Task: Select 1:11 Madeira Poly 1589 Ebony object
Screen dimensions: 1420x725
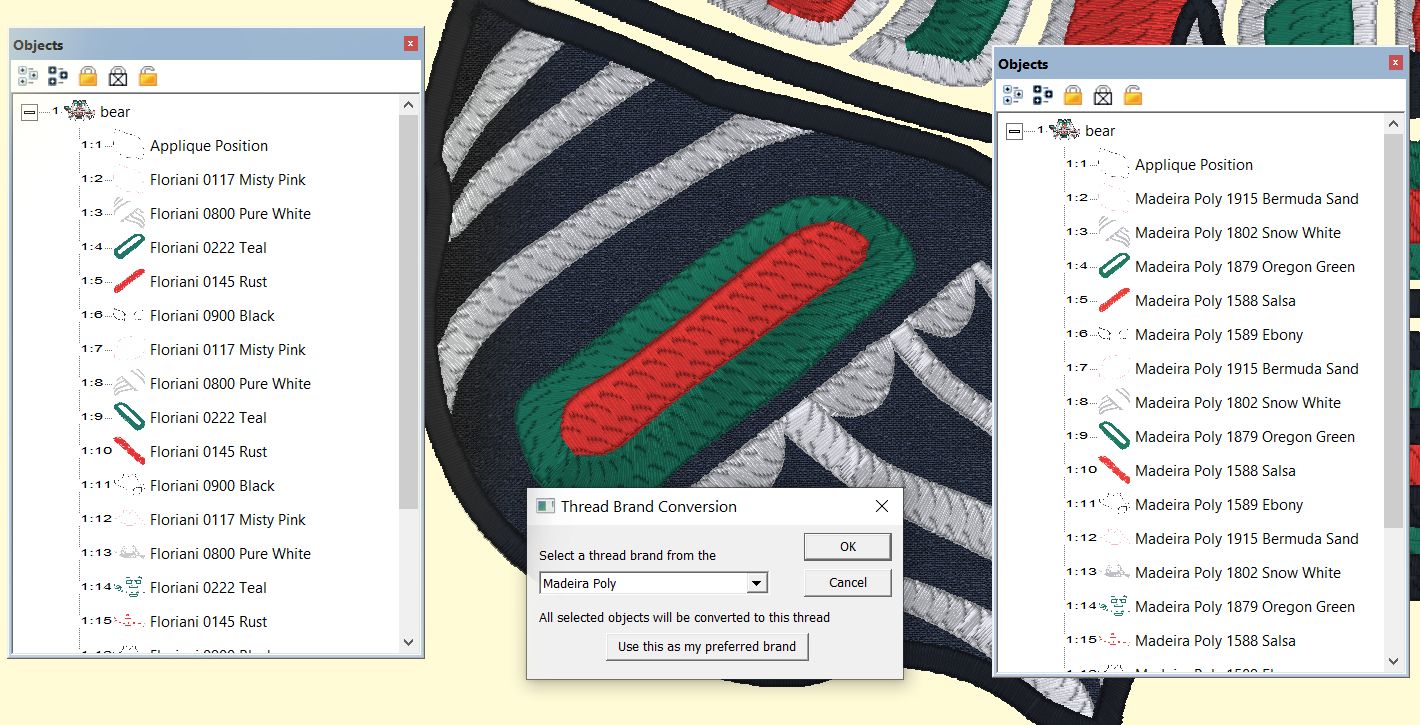Action: (1218, 505)
